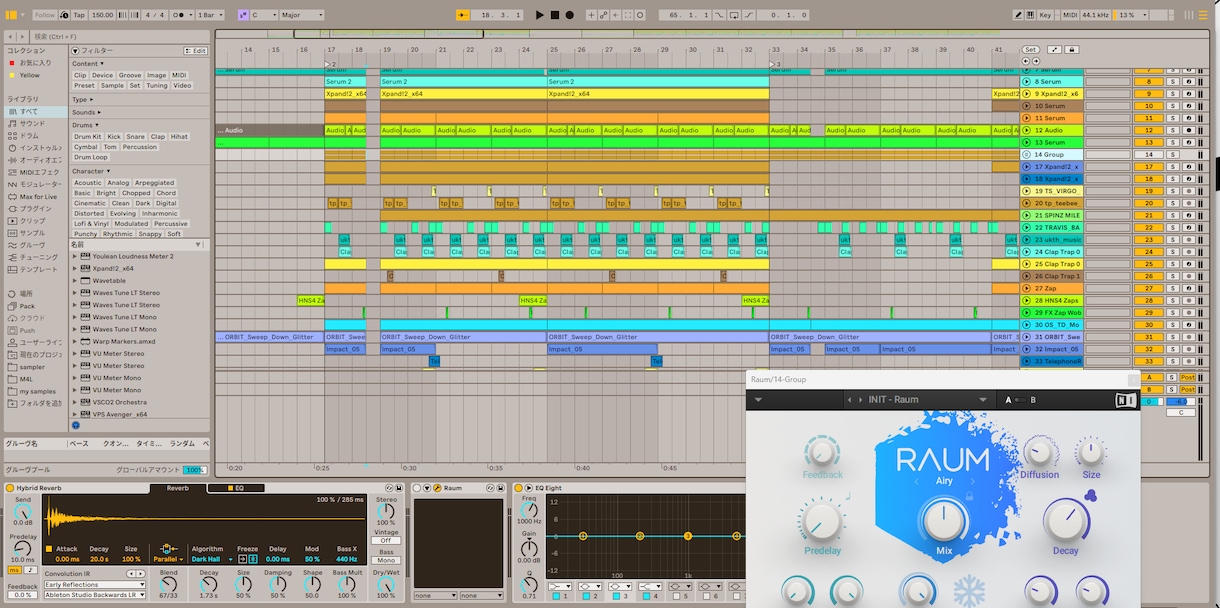Screen dimensions: 1220x608
Task: Expand the Youlean Loudness Meter 2 item
Action: pos(74,256)
